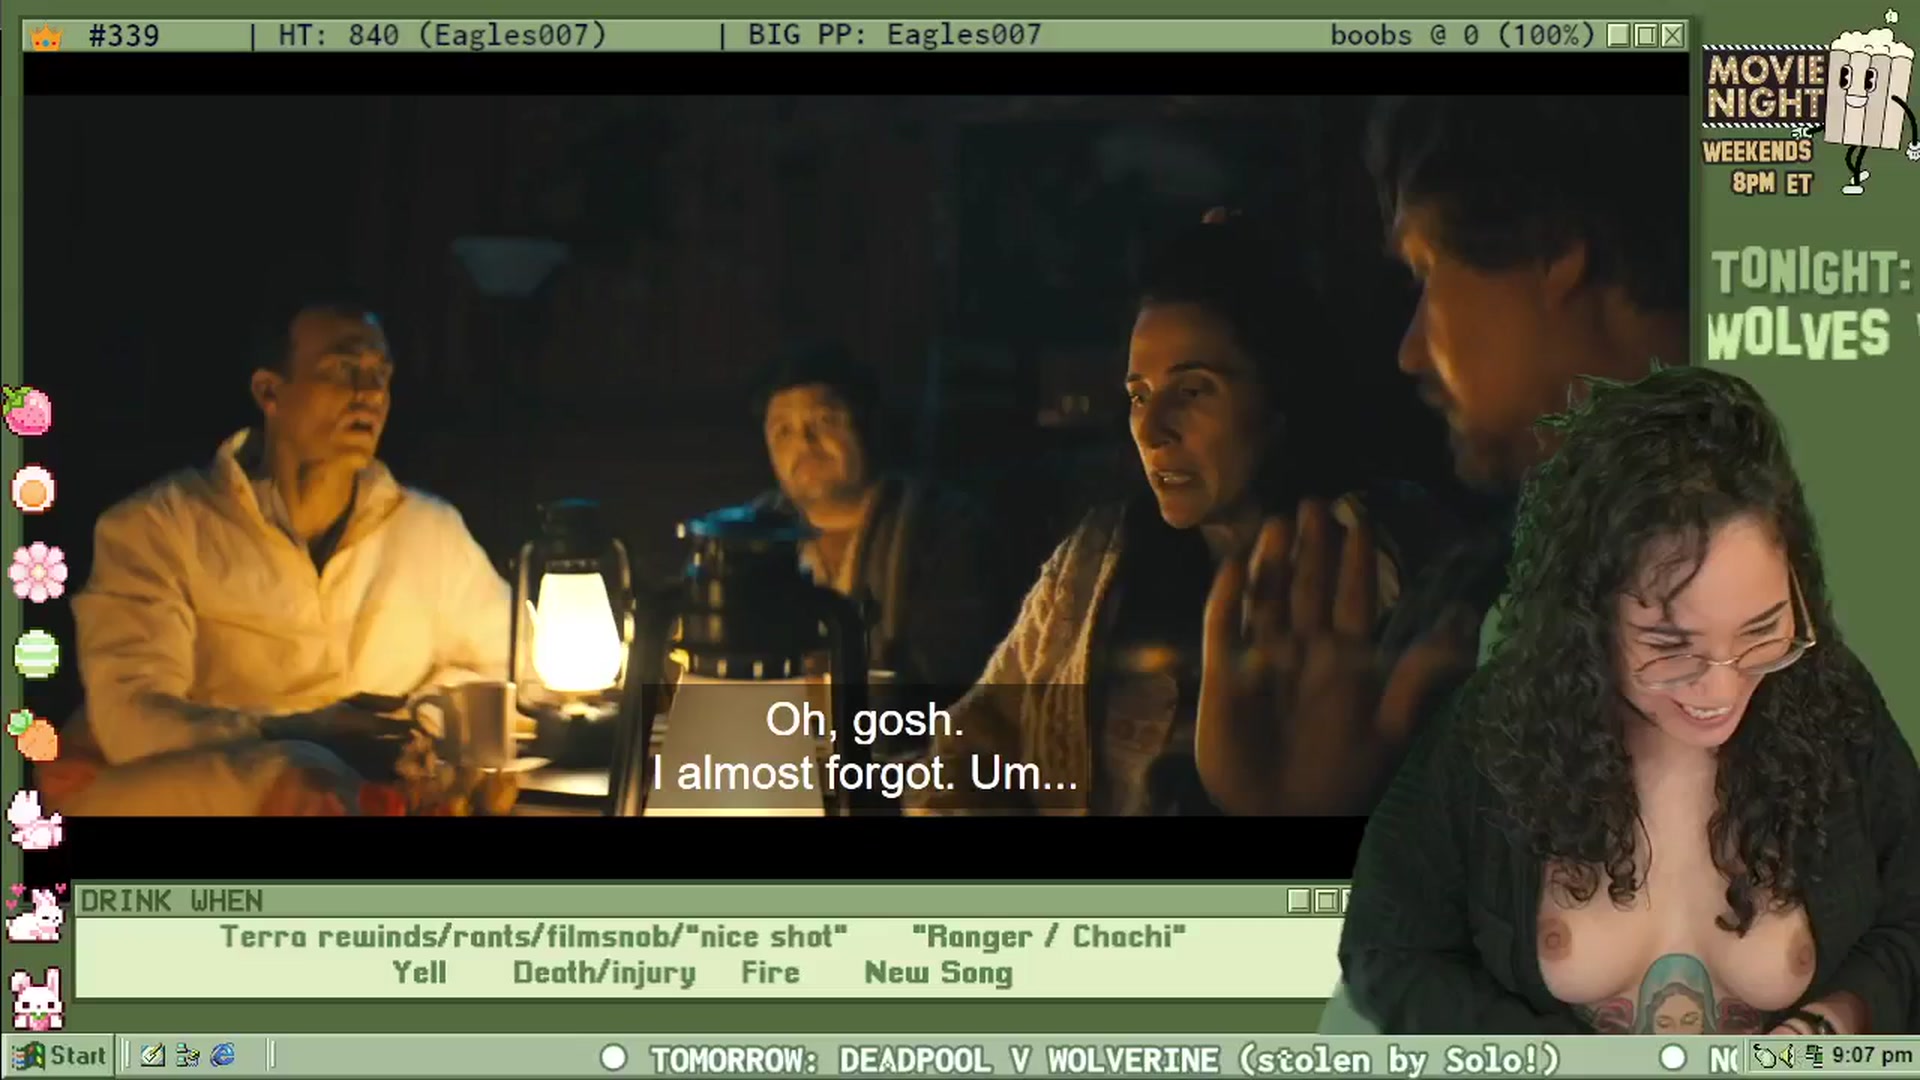1920x1080 pixels.
Task: Click the 'TONIGHT:' heading text
Action: click(x=1811, y=272)
